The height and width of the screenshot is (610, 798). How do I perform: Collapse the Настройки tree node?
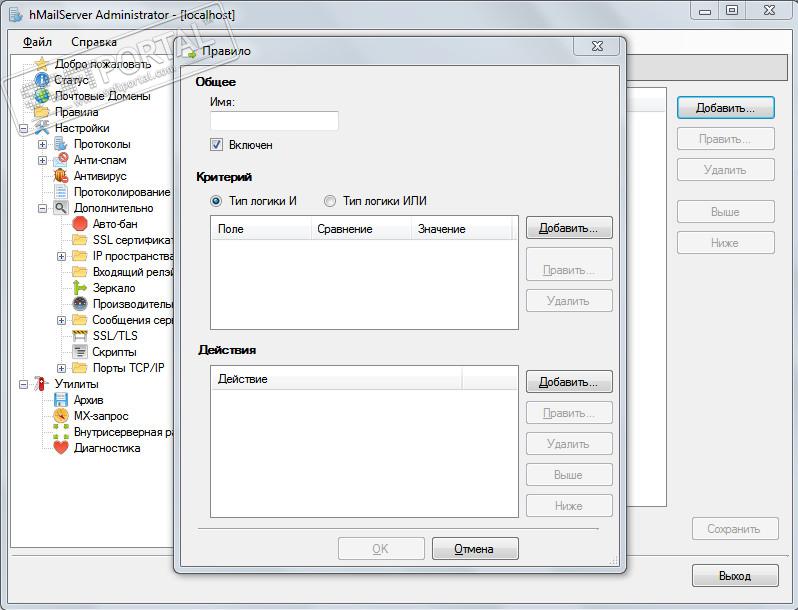click(23, 128)
